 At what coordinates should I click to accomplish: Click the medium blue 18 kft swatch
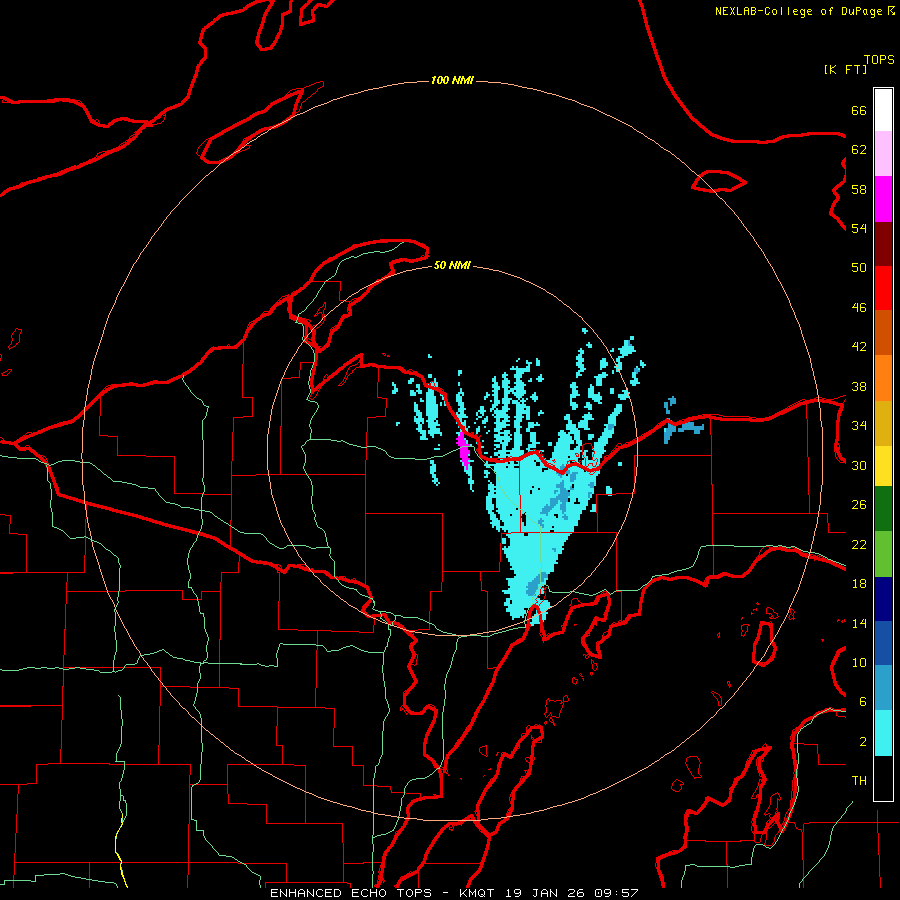point(883,643)
